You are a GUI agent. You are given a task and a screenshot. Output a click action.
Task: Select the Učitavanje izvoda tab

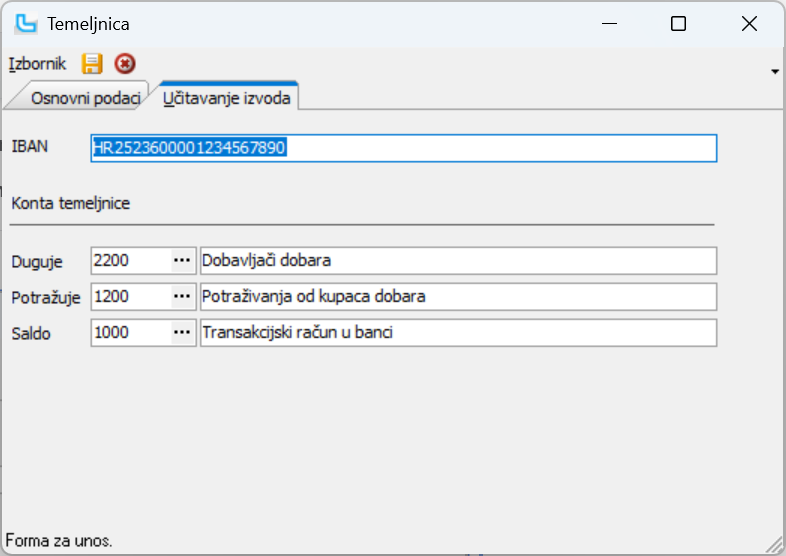228,97
